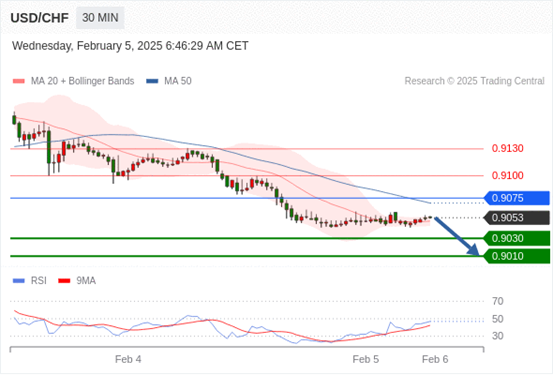
Task: Click the 9MA legend label
Action: tap(86, 281)
